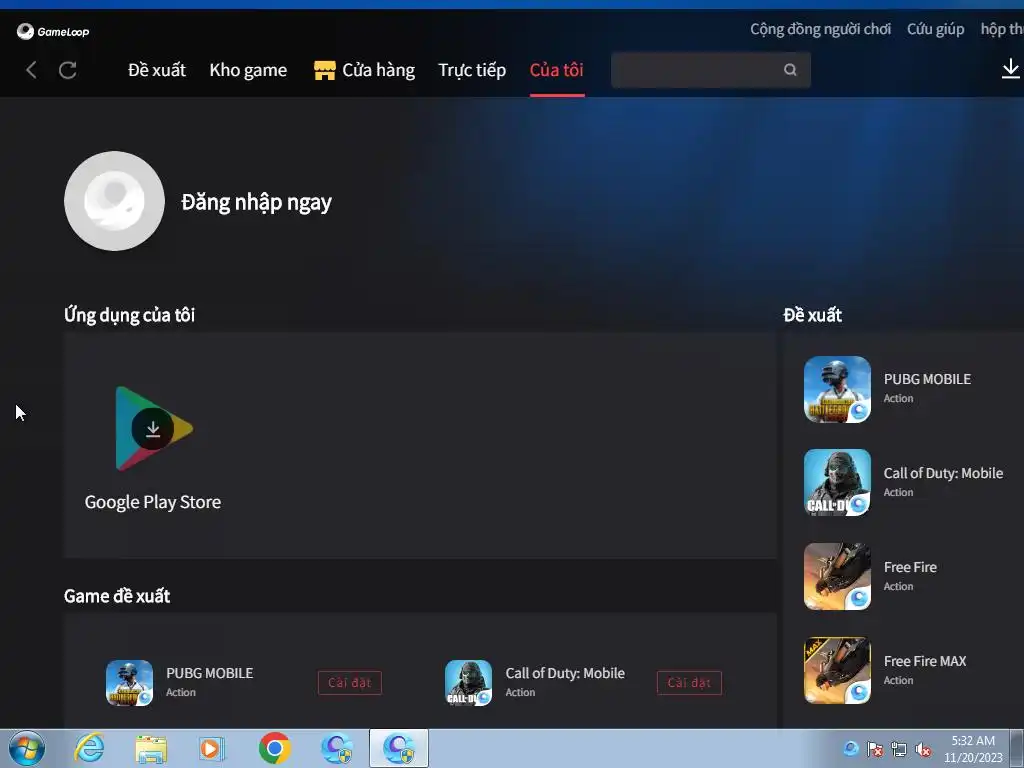Image resolution: width=1024 pixels, height=768 pixels.
Task: Click Call of Duty: Mobile title in Game đề xuất
Action: coord(565,673)
